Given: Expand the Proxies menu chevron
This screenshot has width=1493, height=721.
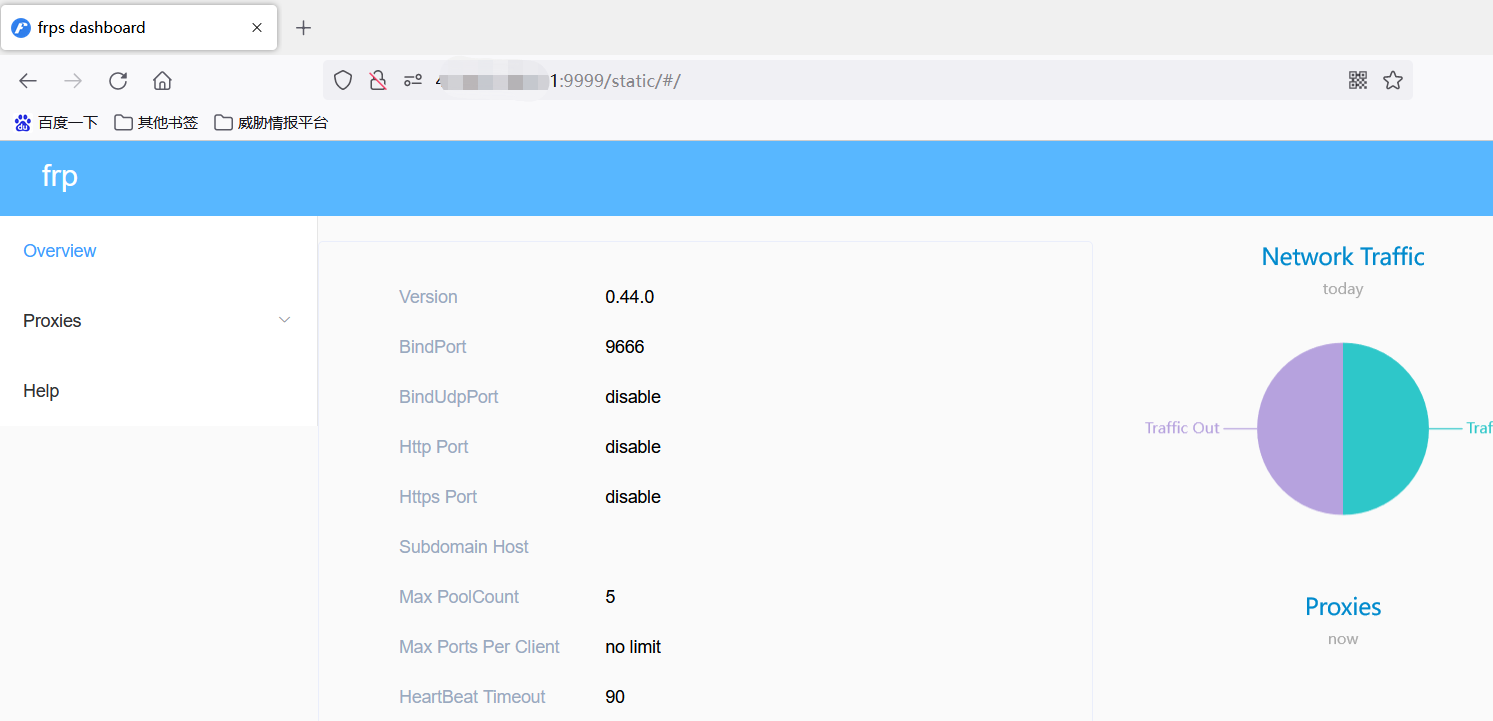Looking at the screenshot, I should [284, 320].
